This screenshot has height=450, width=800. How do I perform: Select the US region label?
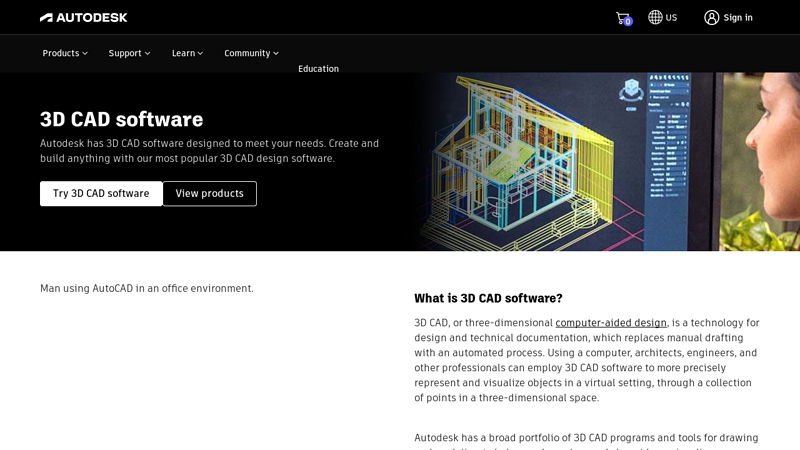click(x=671, y=17)
